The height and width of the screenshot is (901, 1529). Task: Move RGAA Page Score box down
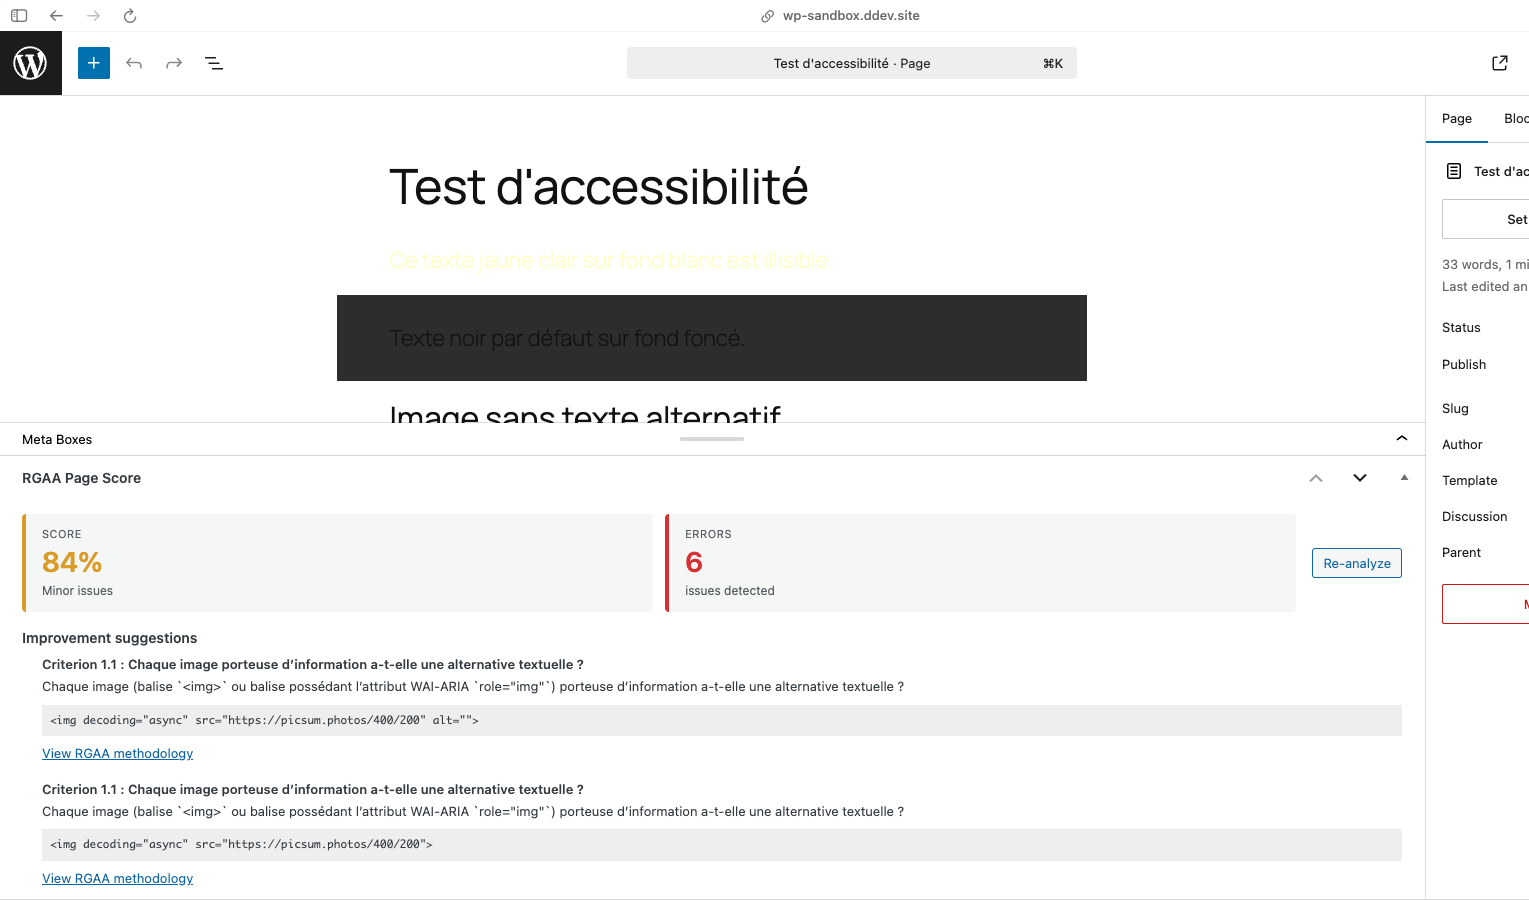click(1360, 478)
